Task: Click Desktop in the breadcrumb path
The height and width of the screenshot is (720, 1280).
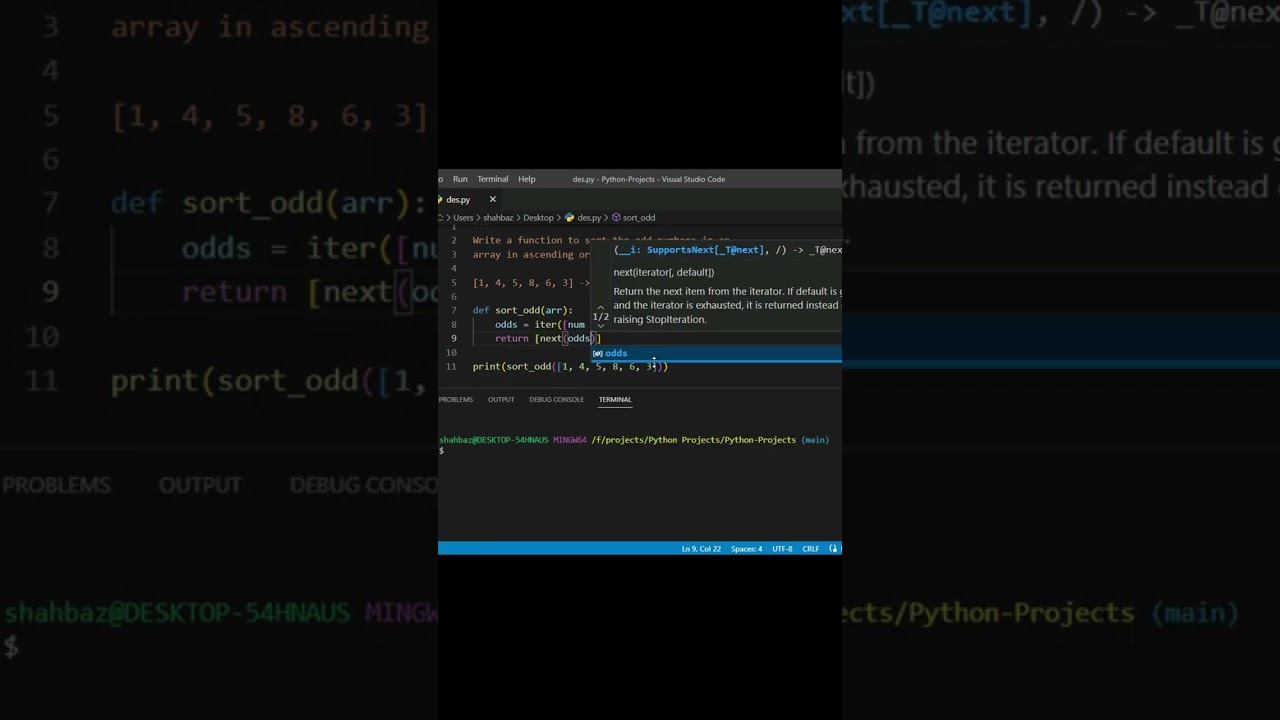Action: pos(538,217)
